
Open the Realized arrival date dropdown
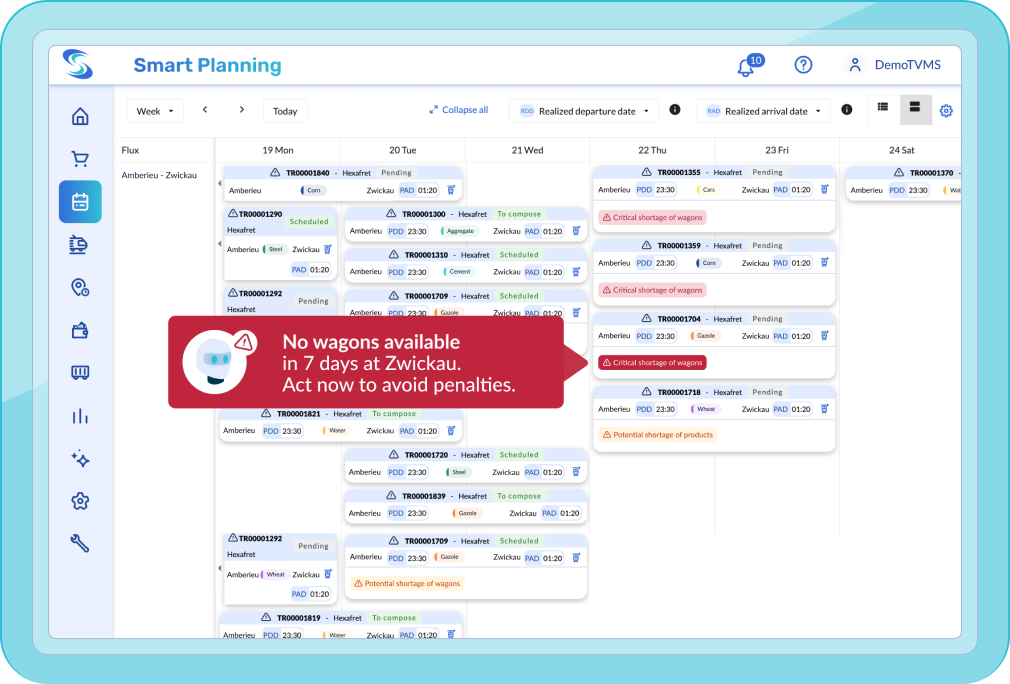coord(763,111)
